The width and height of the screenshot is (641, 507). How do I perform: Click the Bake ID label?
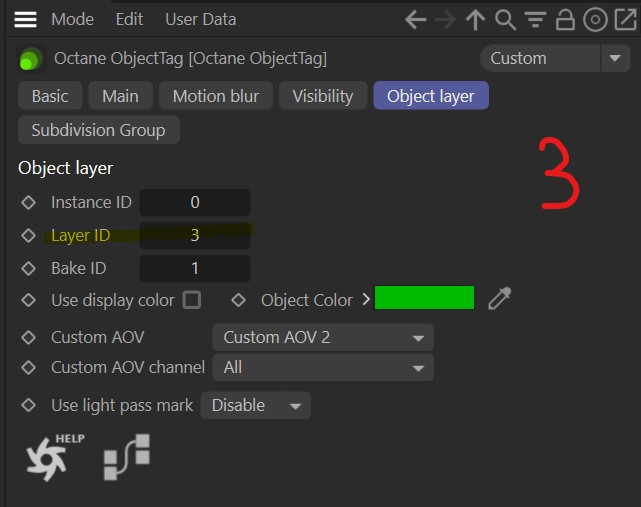click(x=78, y=269)
